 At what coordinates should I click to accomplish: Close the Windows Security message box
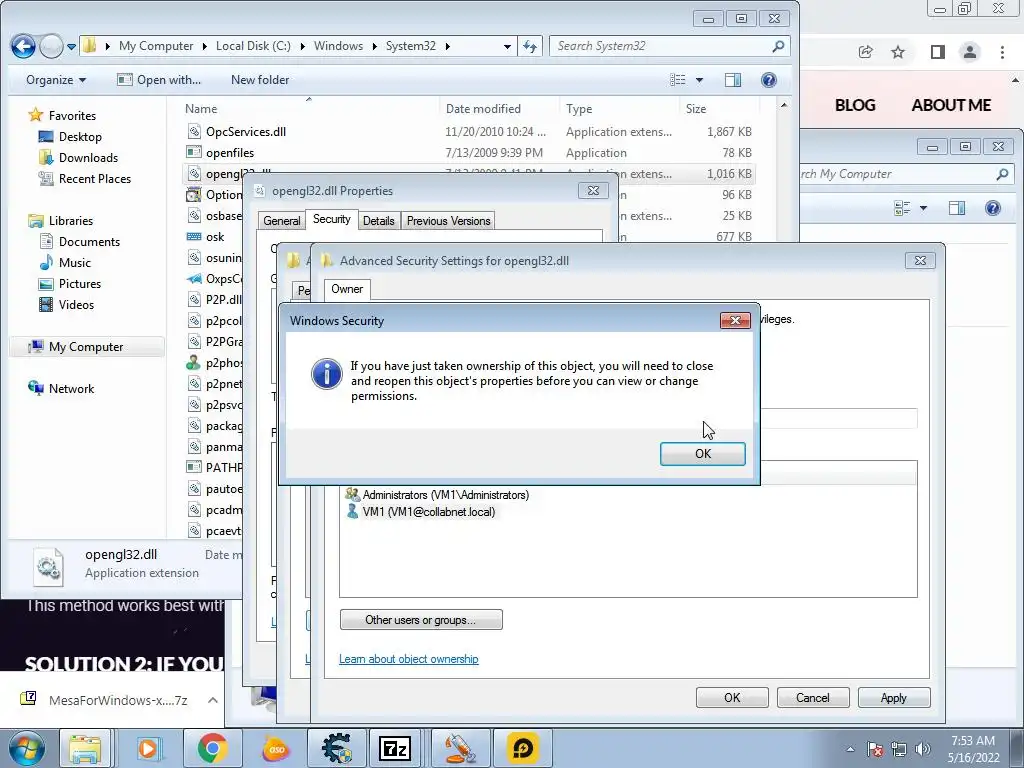click(x=735, y=320)
